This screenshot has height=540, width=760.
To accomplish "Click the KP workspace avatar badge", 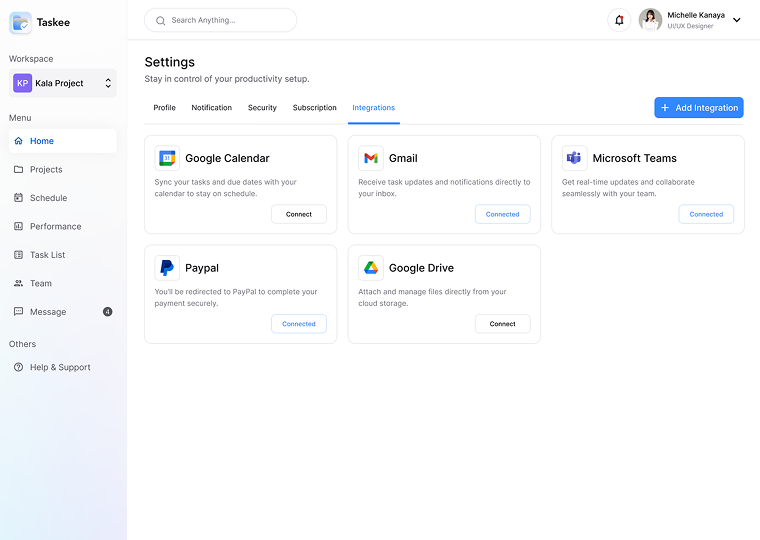I will [x=22, y=83].
